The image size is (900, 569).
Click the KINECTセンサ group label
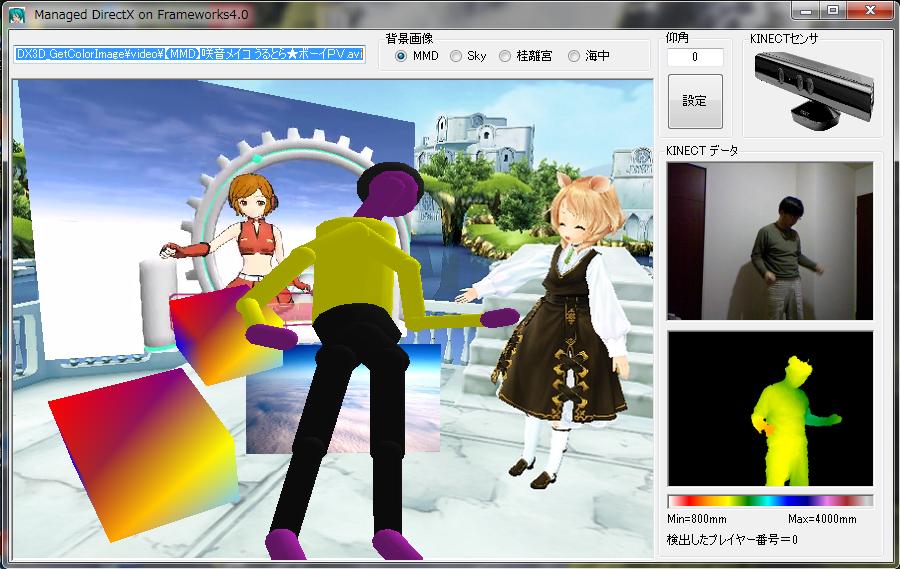[784, 38]
